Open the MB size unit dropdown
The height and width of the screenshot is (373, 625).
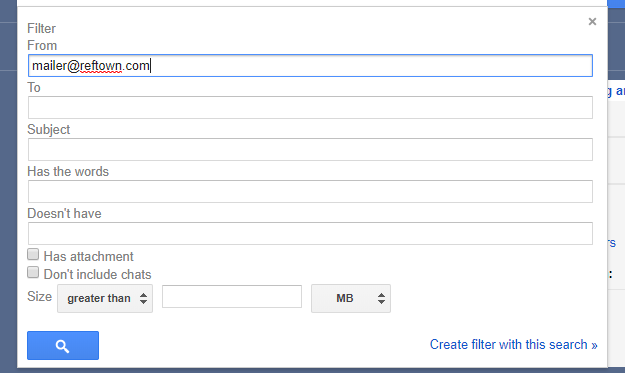click(351, 298)
